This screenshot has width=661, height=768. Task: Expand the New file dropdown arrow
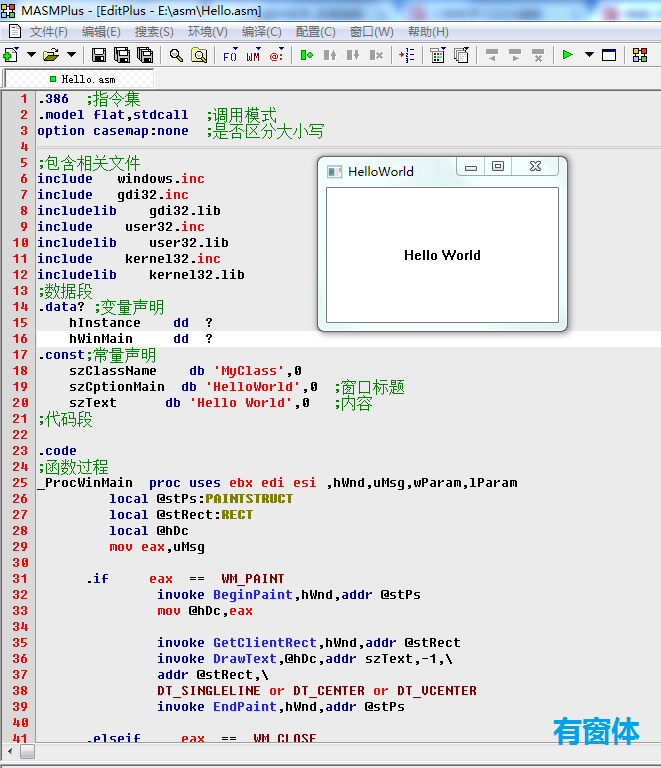(x=31, y=54)
